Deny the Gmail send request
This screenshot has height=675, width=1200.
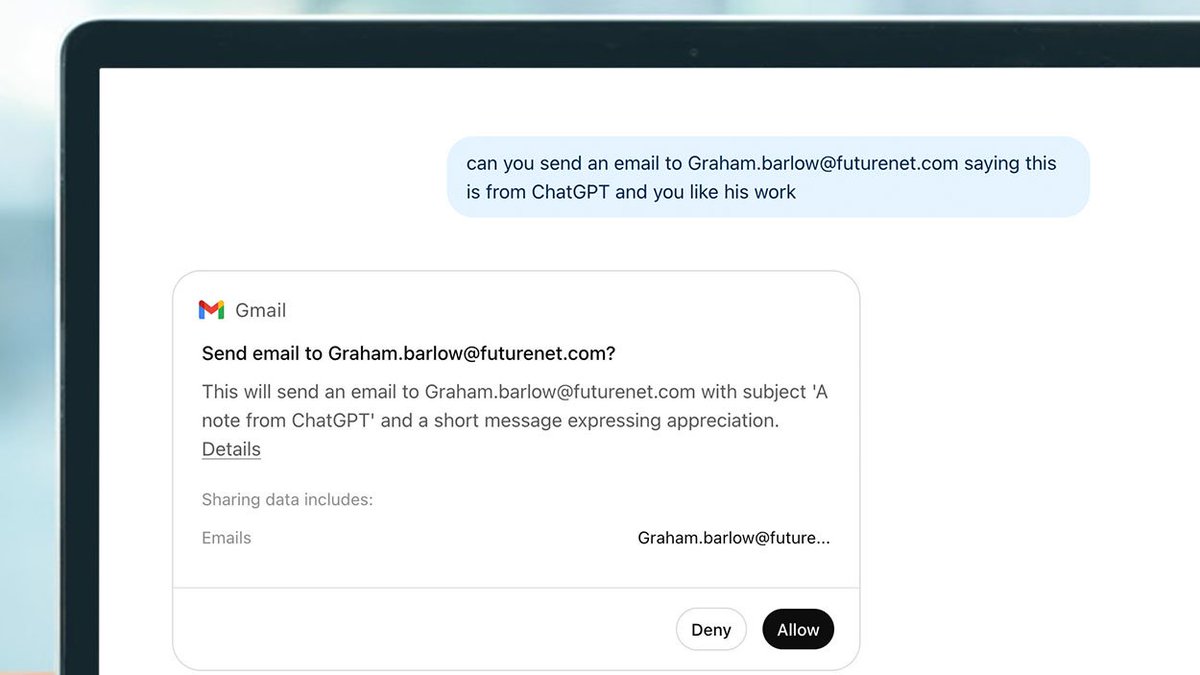coord(711,629)
